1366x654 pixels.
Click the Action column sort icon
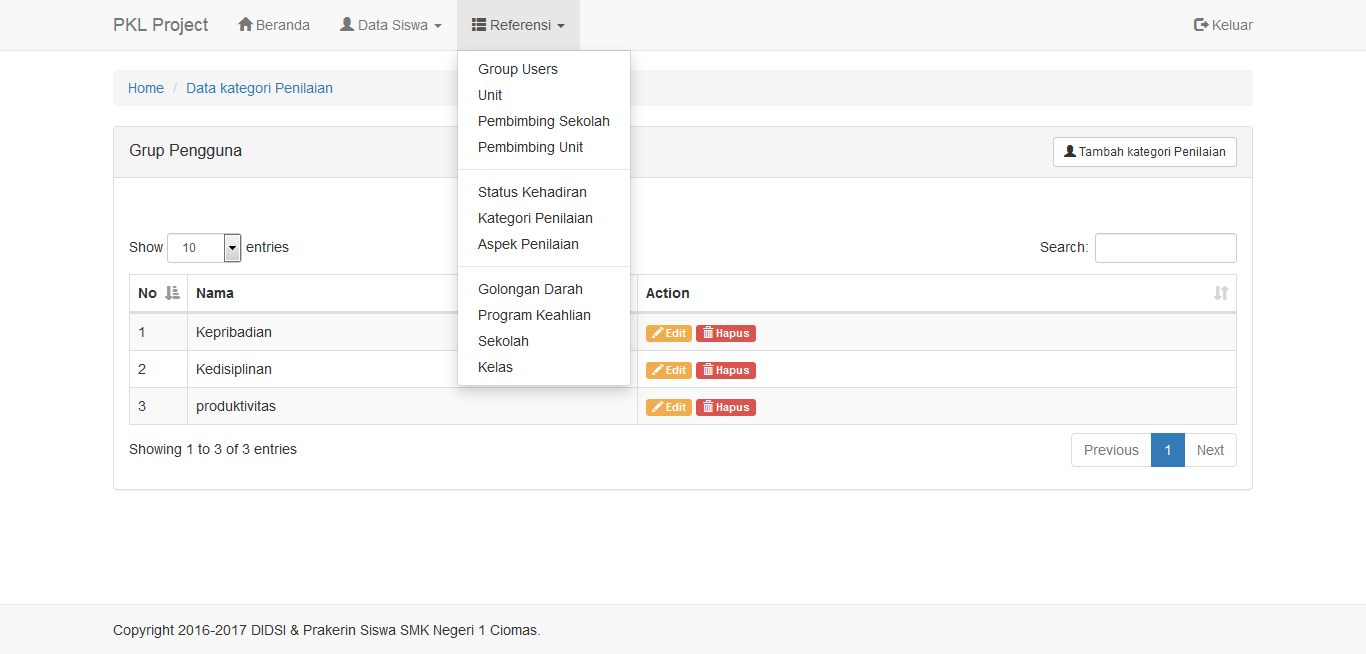(x=1220, y=293)
